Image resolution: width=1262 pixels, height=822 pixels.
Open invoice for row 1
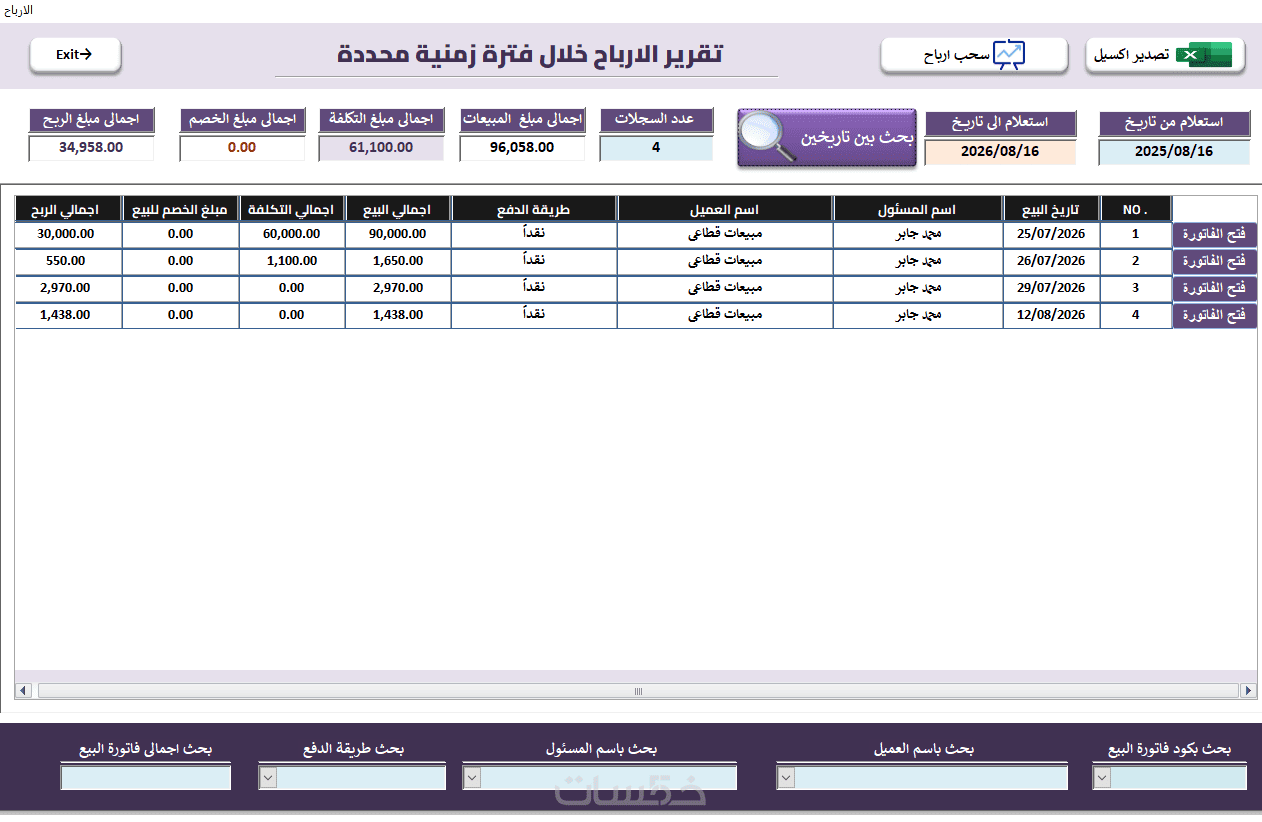click(1214, 234)
